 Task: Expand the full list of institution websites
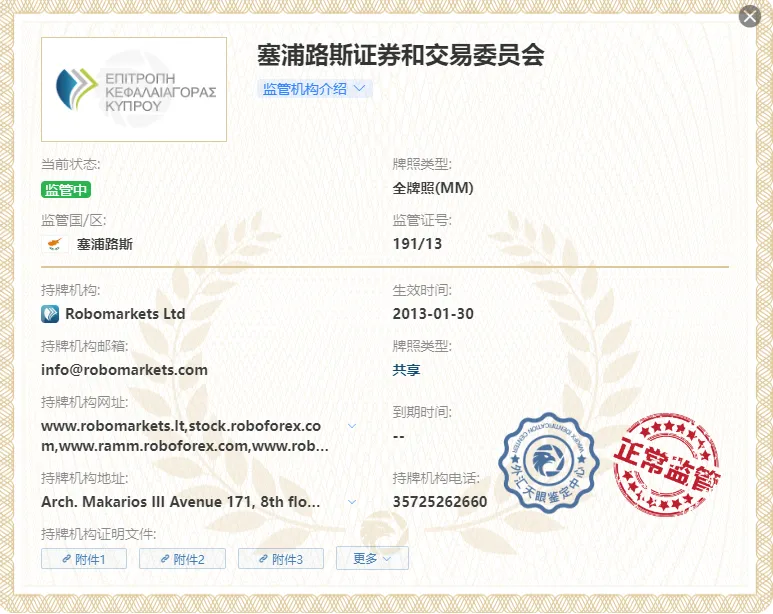click(352, 426)
